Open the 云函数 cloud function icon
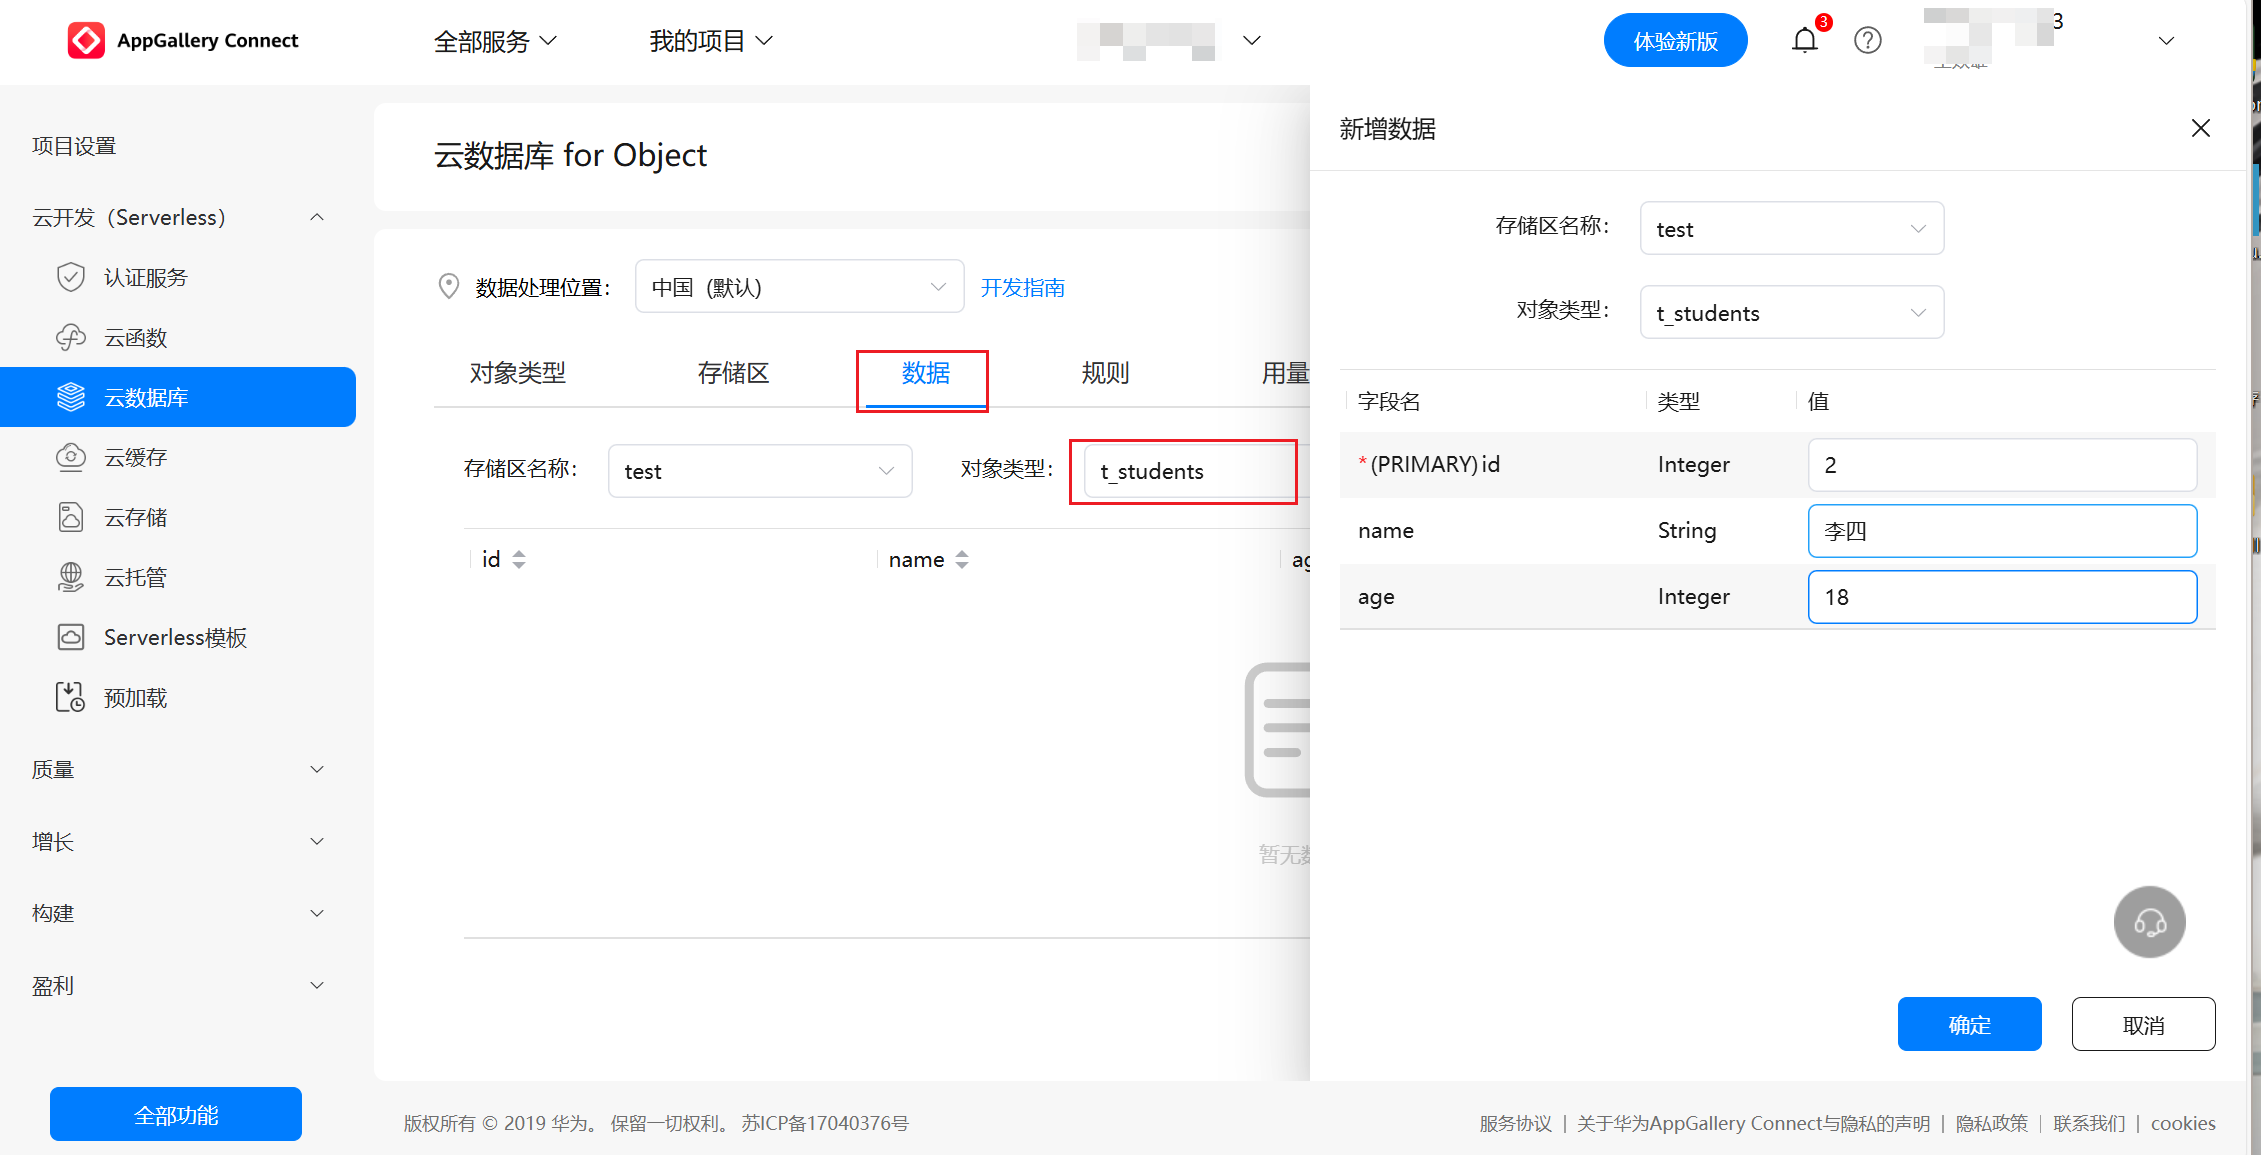Viewport: 2261px width, 1155px height. pyautogui.click(x=71, y=337)
